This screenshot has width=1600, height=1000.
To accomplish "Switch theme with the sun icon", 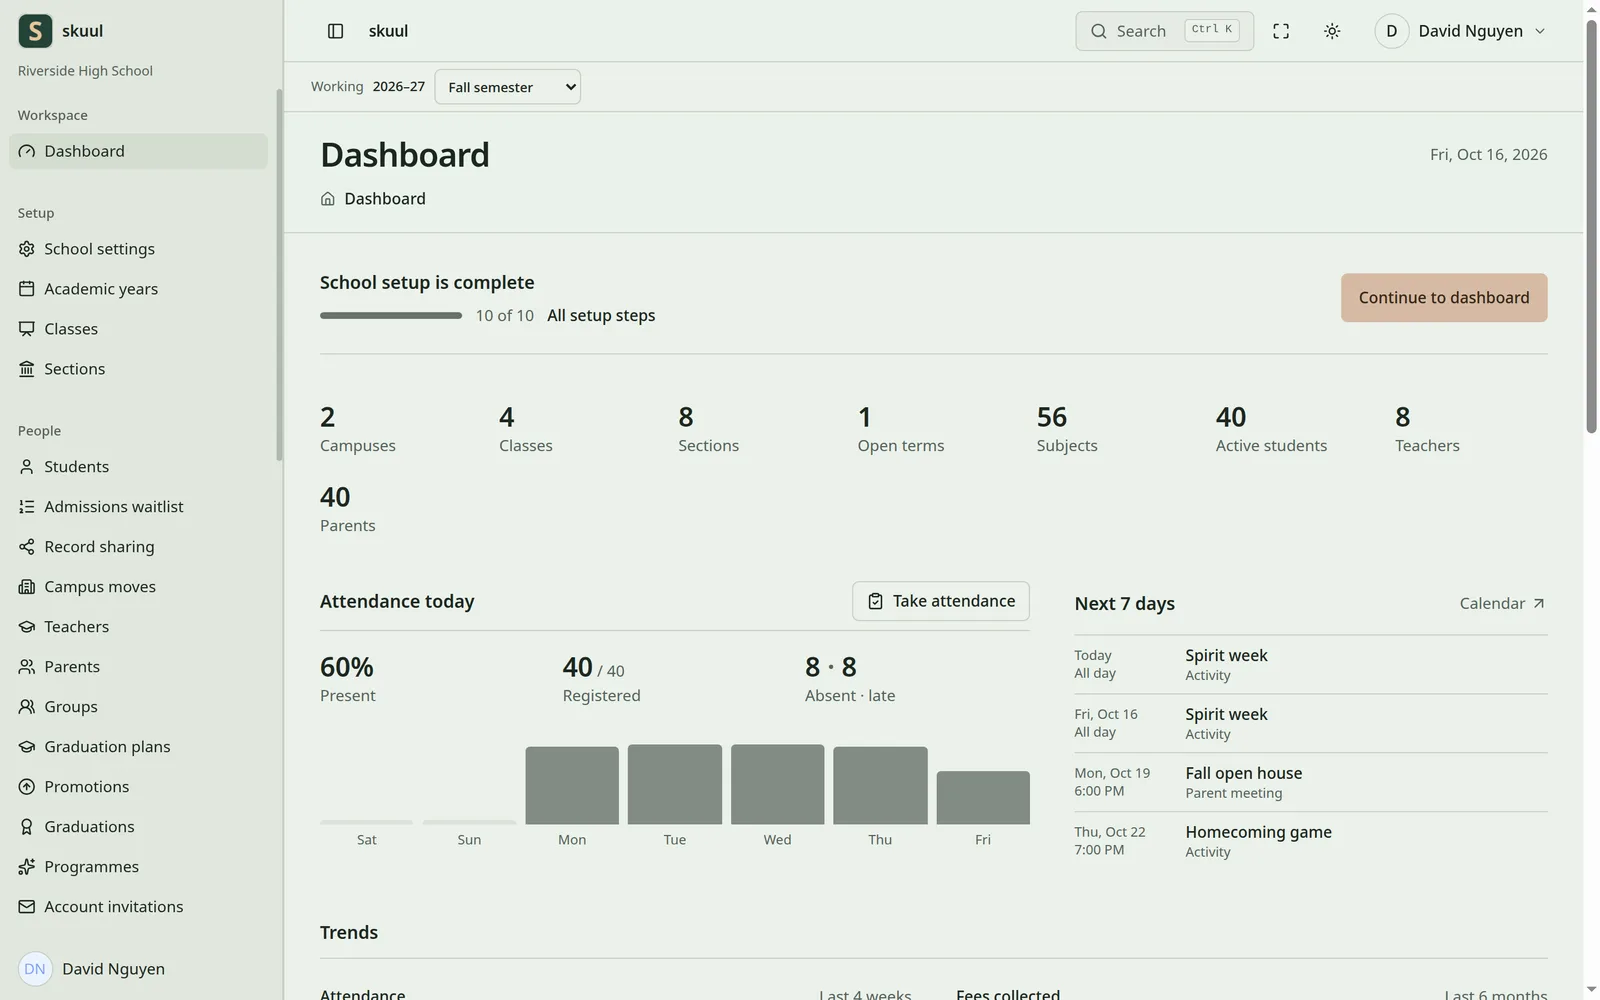I will pyautogui.click(x=1332, y=31).
